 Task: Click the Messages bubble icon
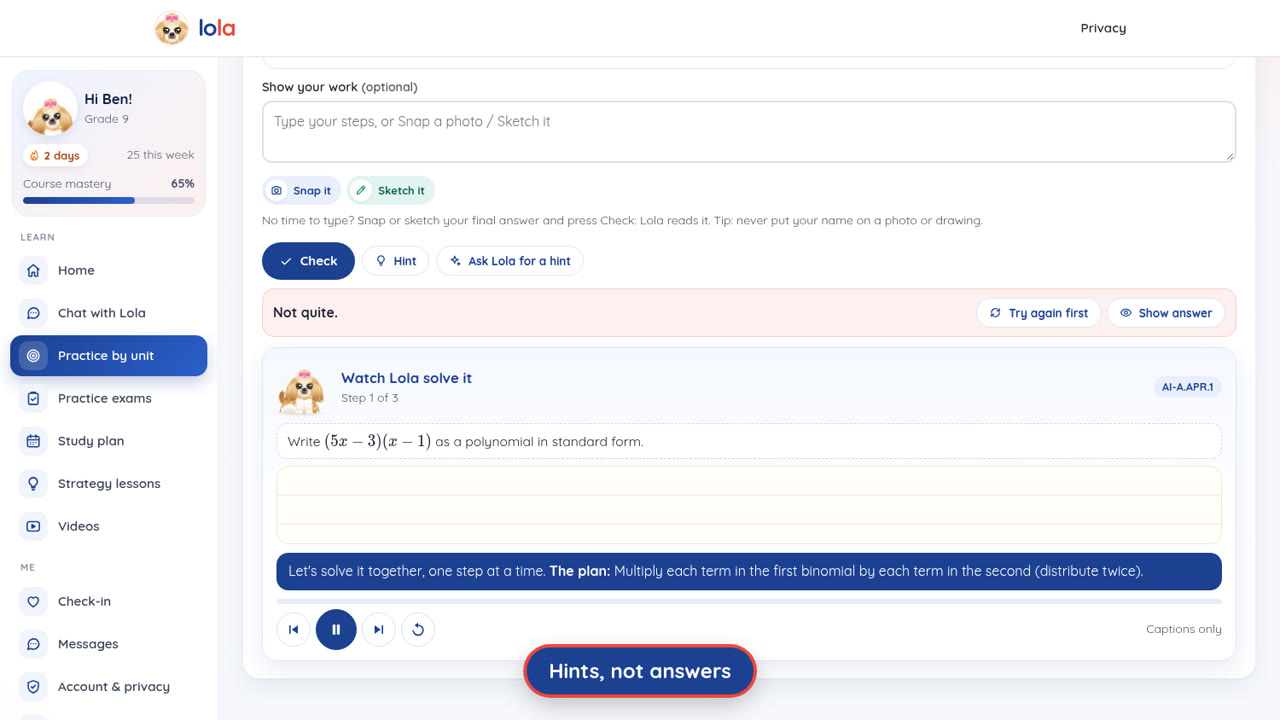pos(33,644)
